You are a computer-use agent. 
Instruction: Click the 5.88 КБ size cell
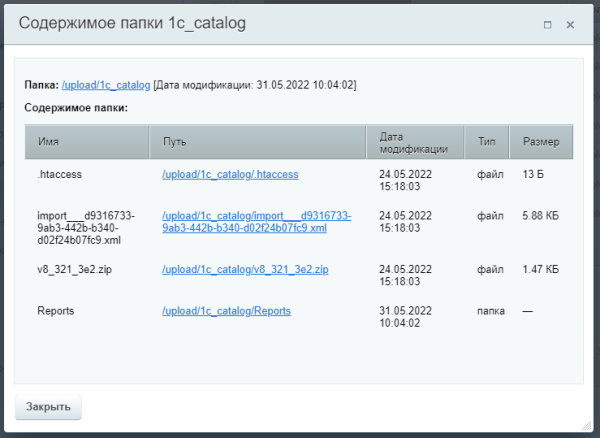(x=540, y=215)
